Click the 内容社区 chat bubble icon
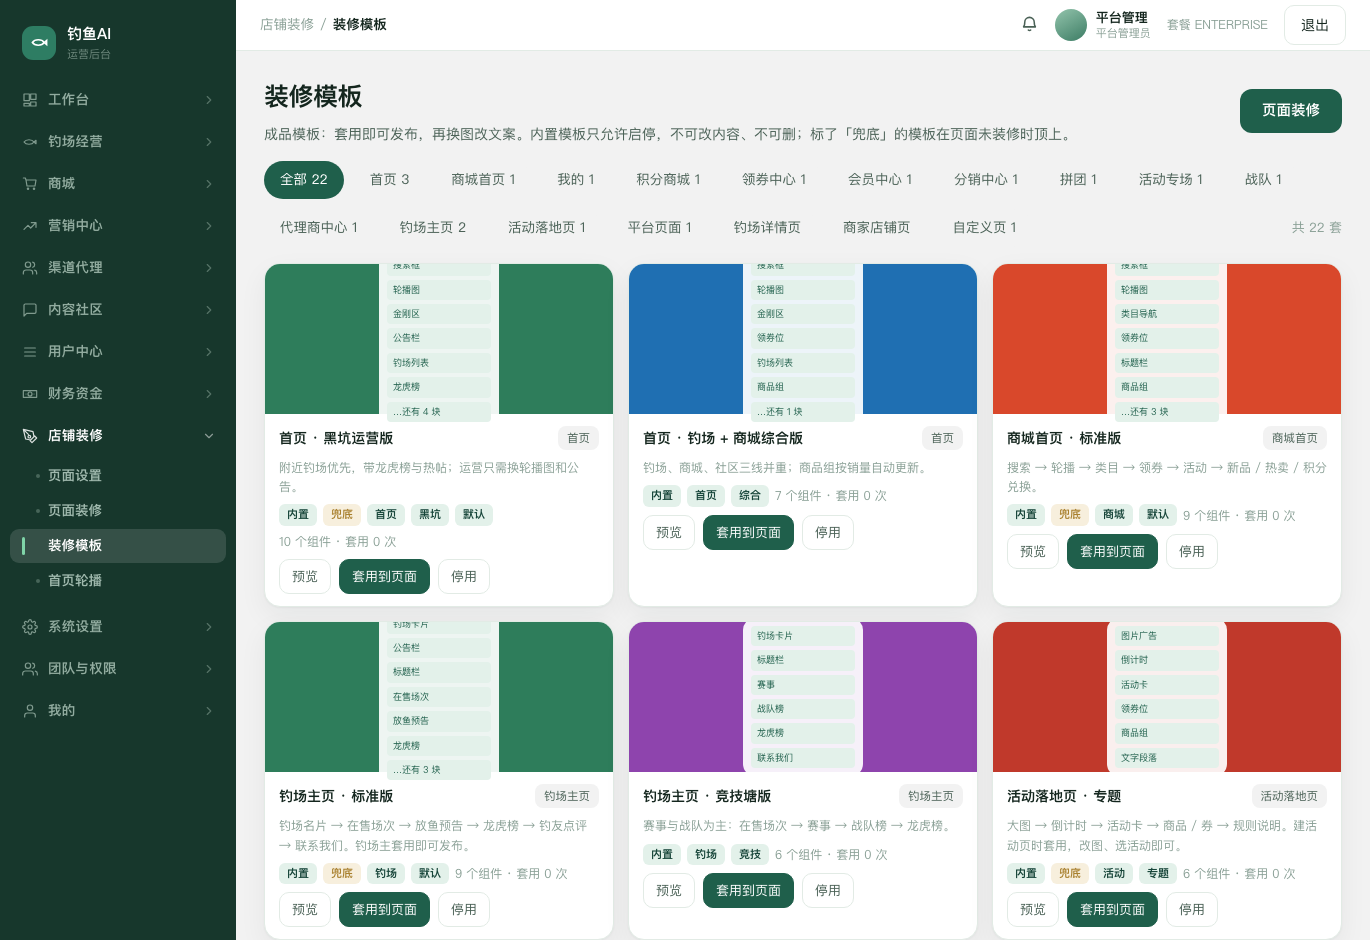1370x940 pixels. click(x=30, y=310)
